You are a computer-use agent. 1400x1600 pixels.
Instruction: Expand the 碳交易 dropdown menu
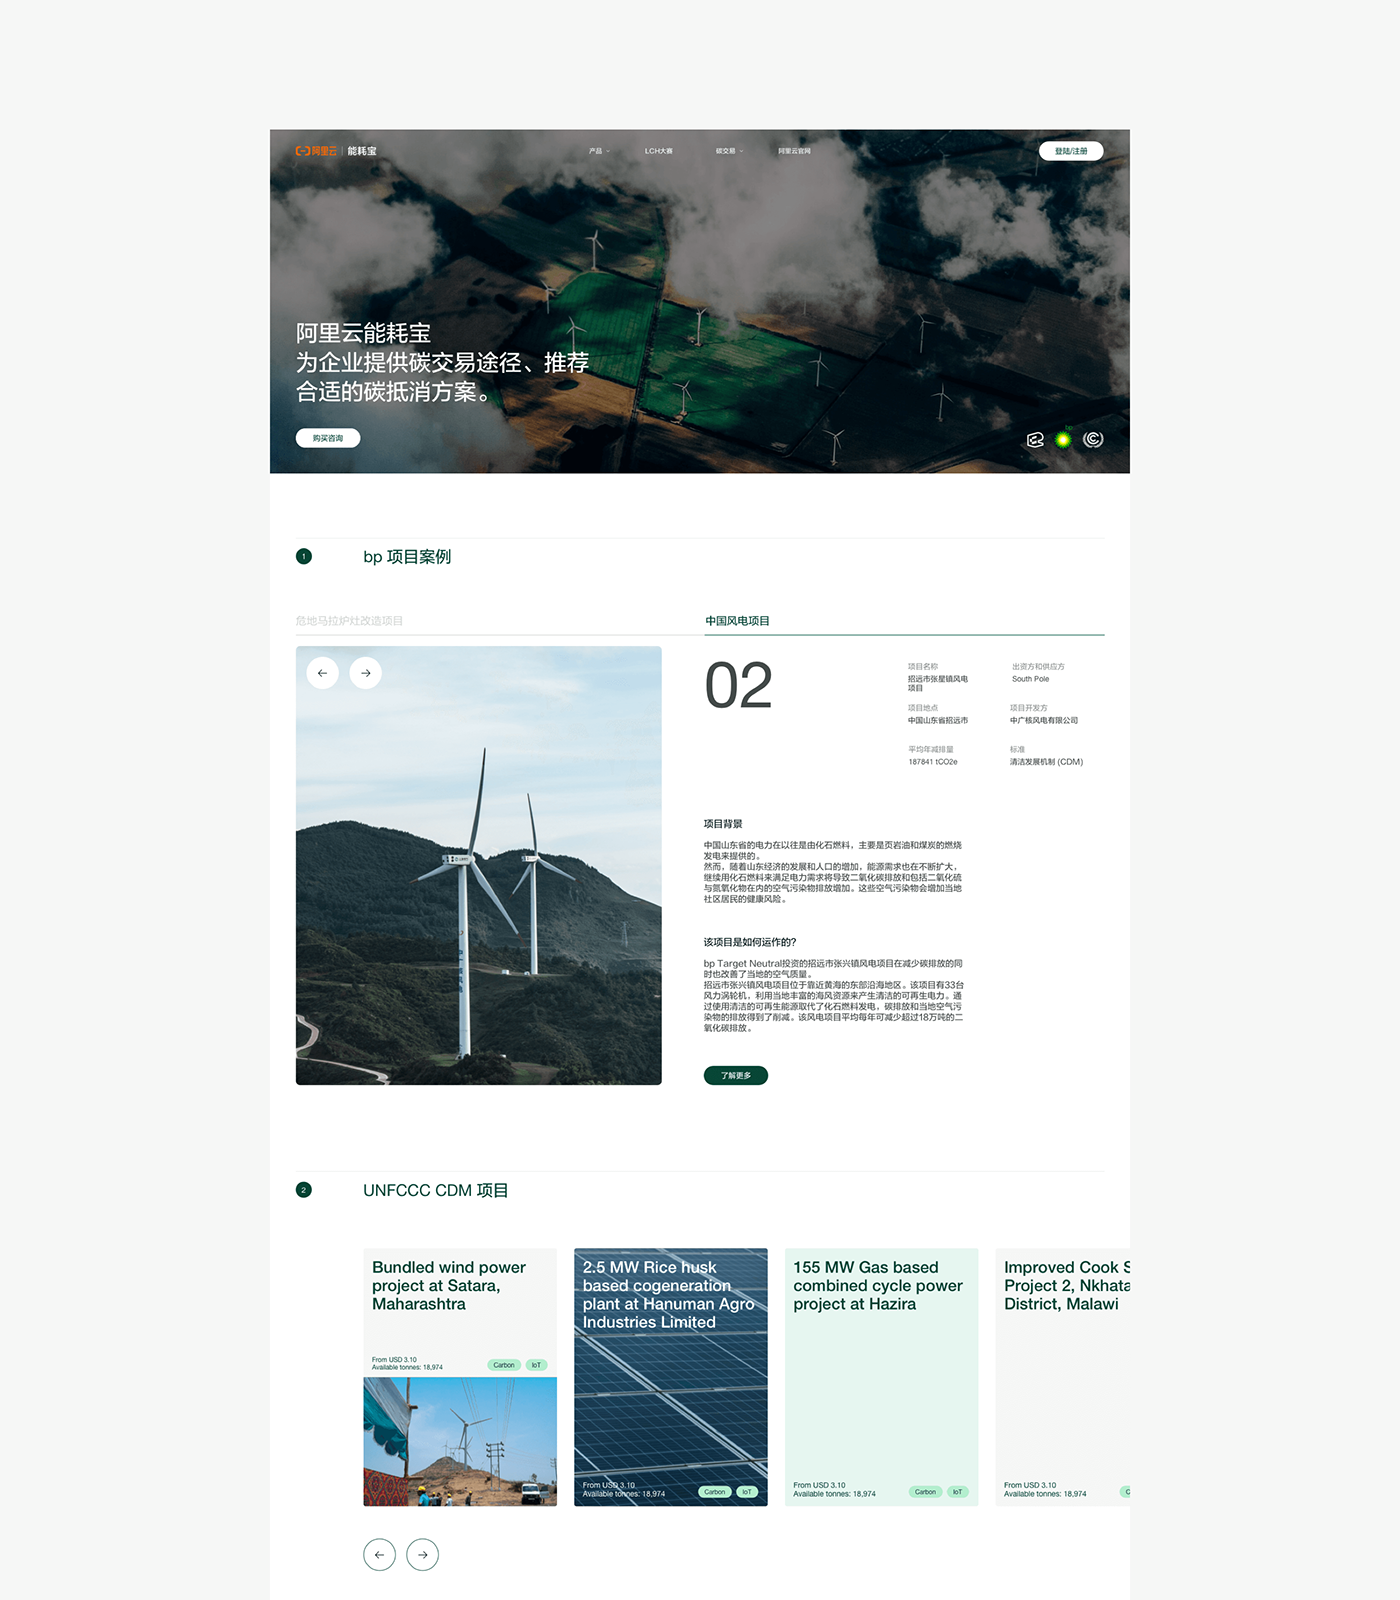point(729,151)
